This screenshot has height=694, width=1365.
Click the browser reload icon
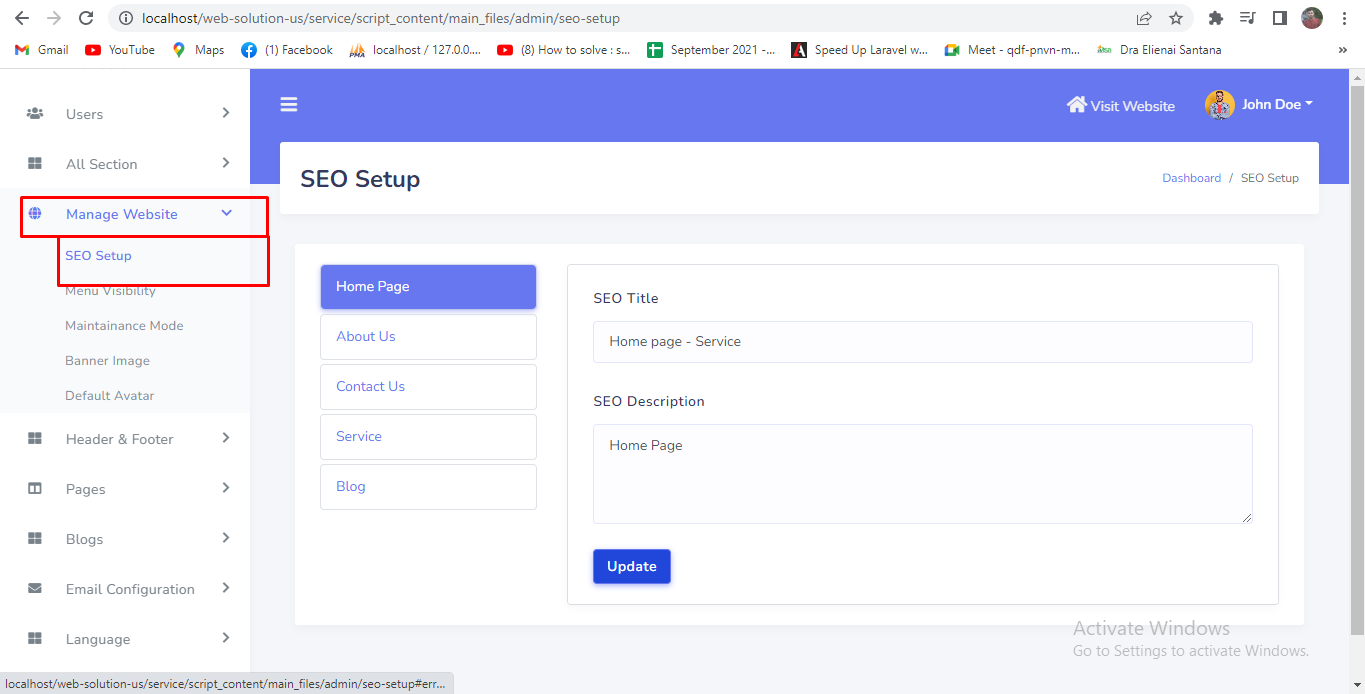pyautogui.click(x=86, y=18)
